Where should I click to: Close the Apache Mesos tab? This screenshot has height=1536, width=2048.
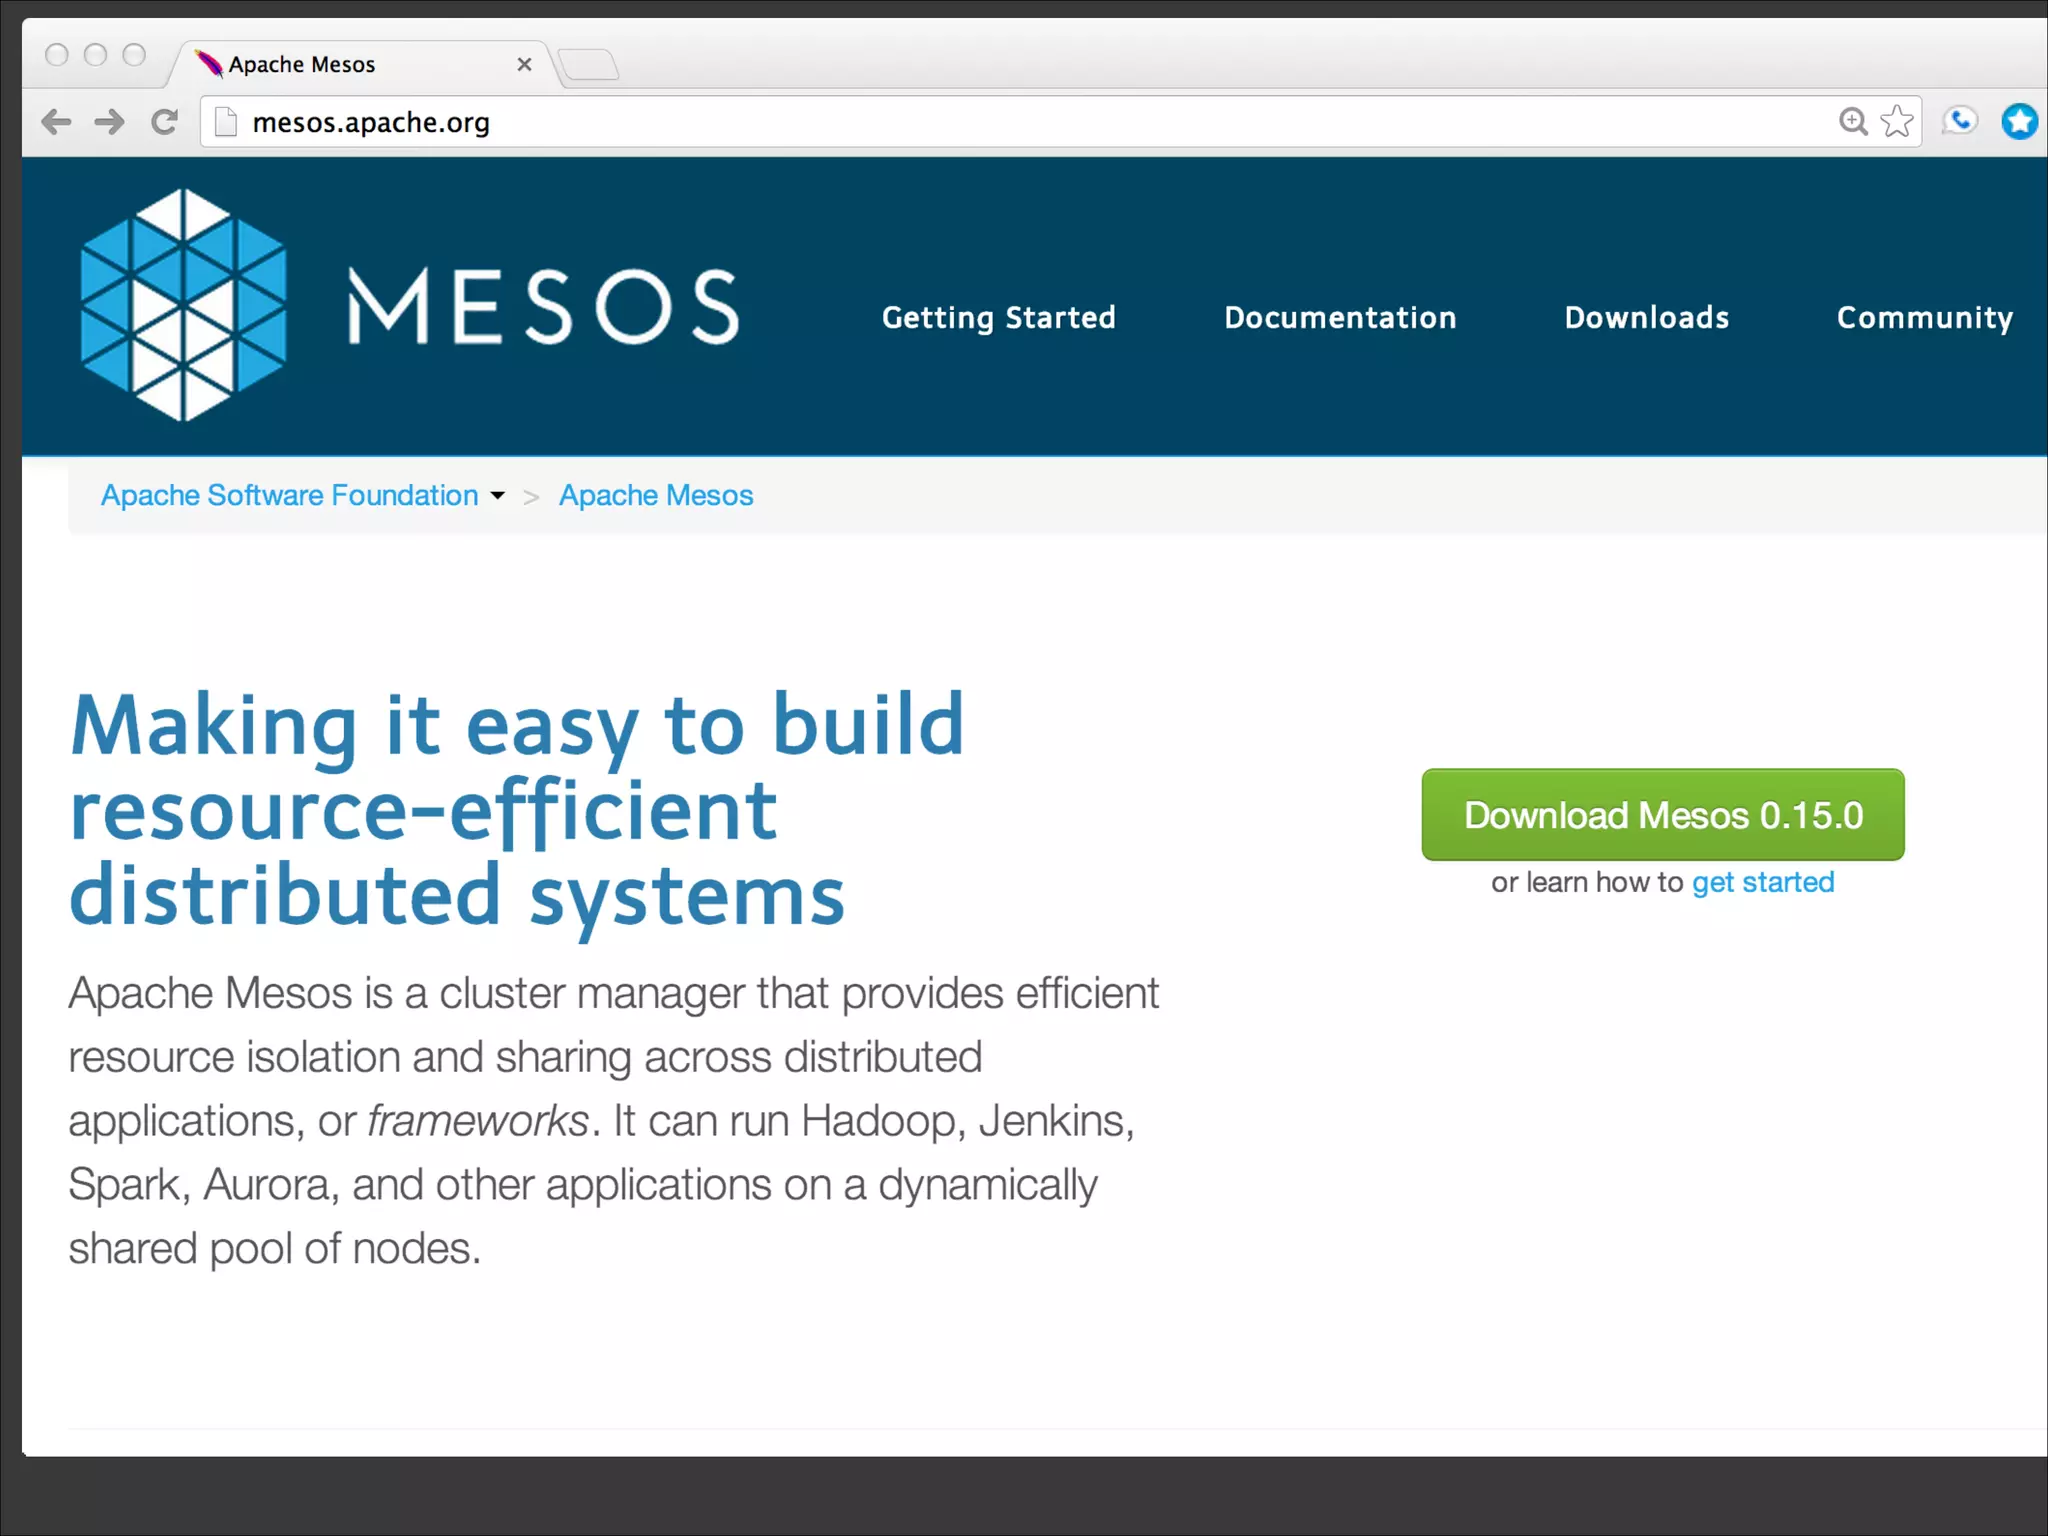coord(524,65)
